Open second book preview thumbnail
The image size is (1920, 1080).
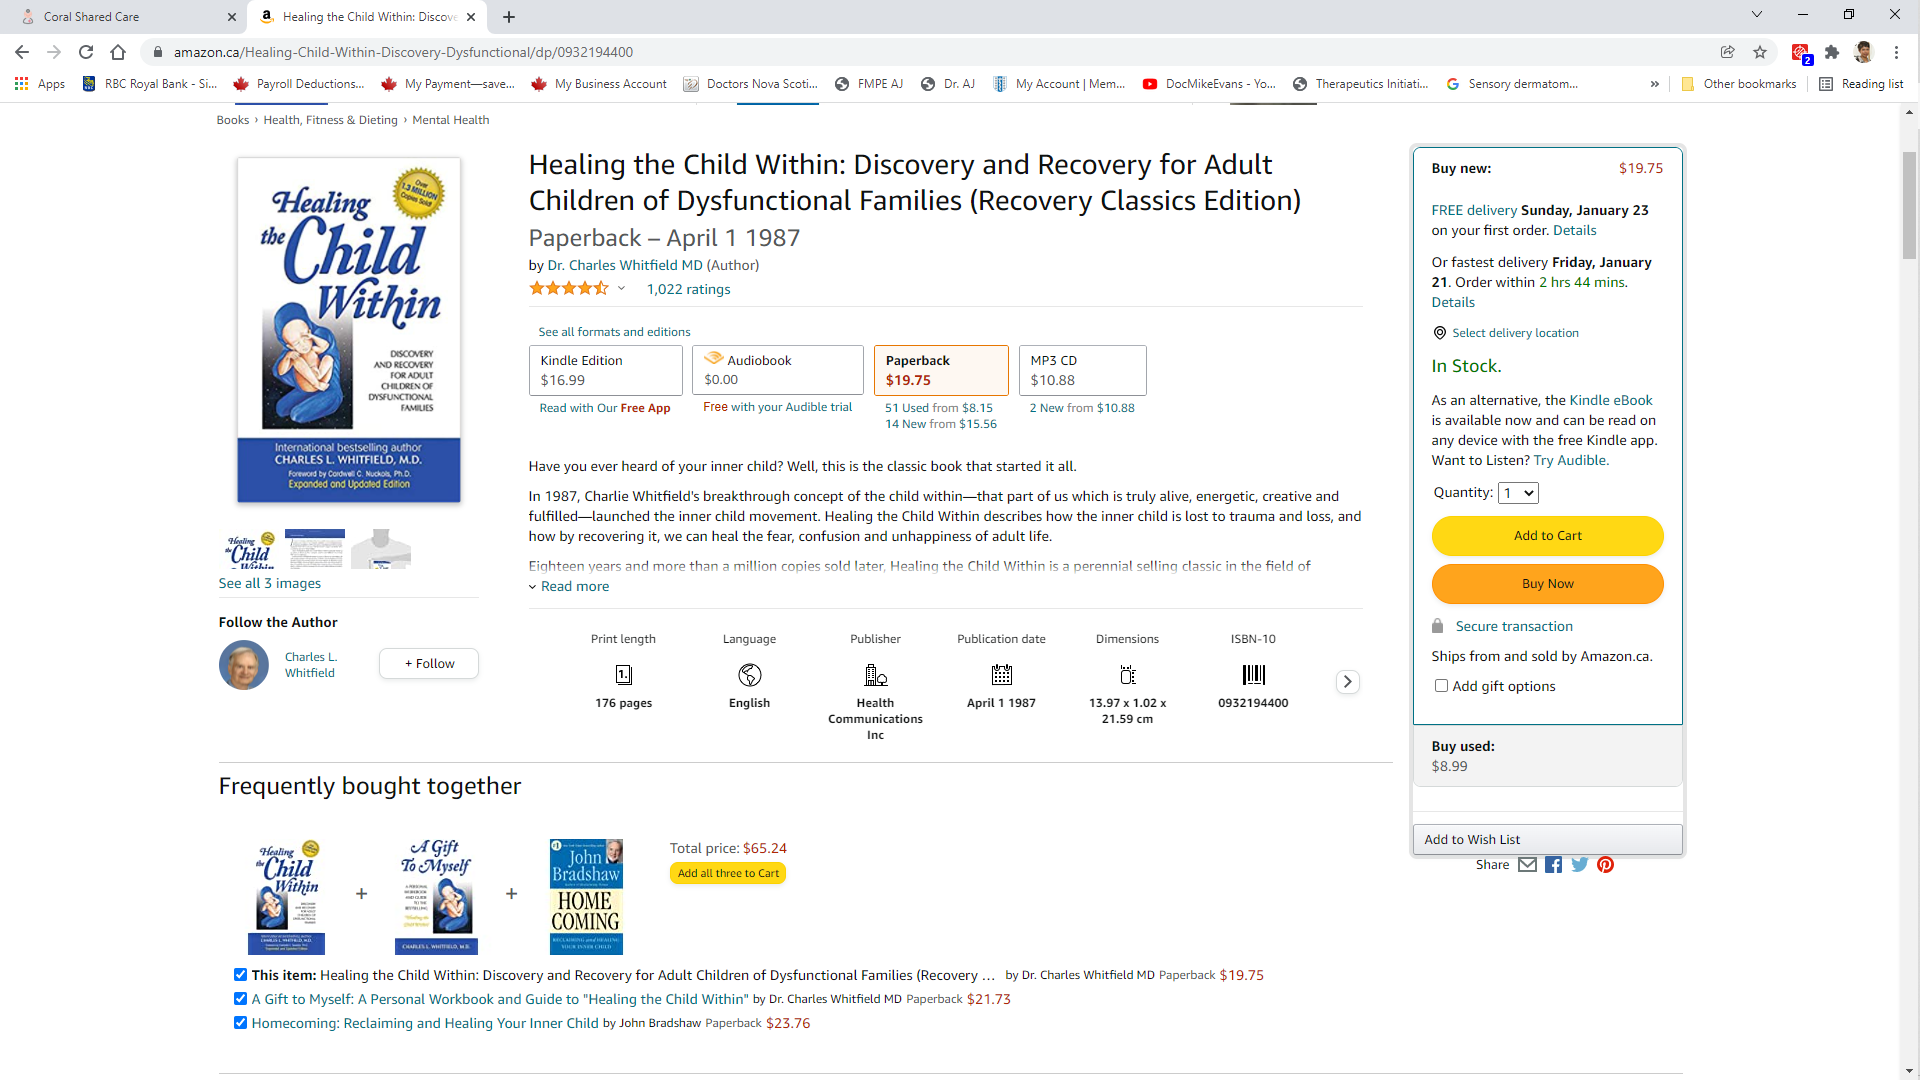pyautogui.click(x=315, y=549)
